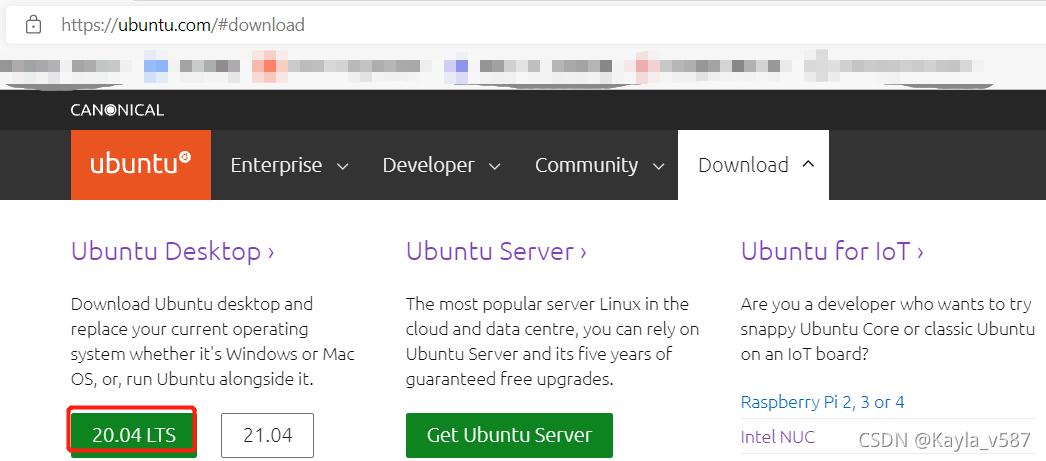The height and width of the screenshot is (461, 1046).
Task: Download the 20.04 LTS desktop release
Action: 133,435
